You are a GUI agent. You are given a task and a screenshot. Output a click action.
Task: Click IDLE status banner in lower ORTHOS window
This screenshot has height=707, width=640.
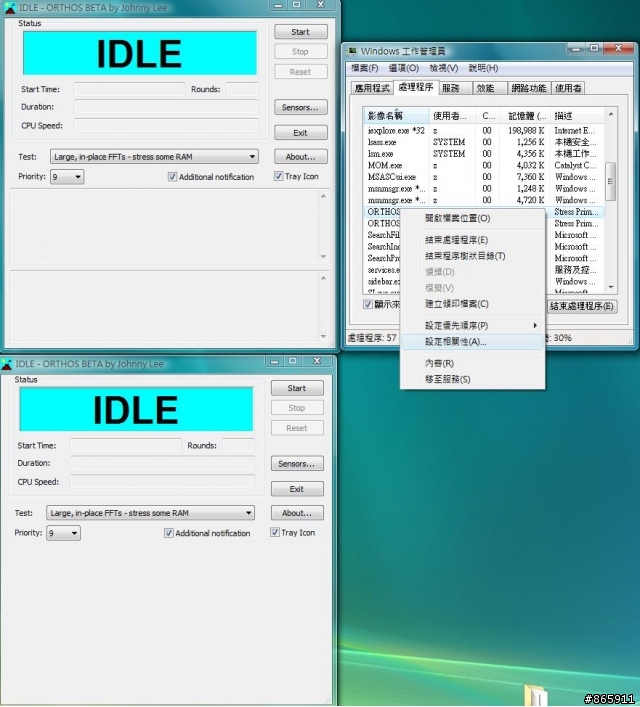[x=136, y=409]
